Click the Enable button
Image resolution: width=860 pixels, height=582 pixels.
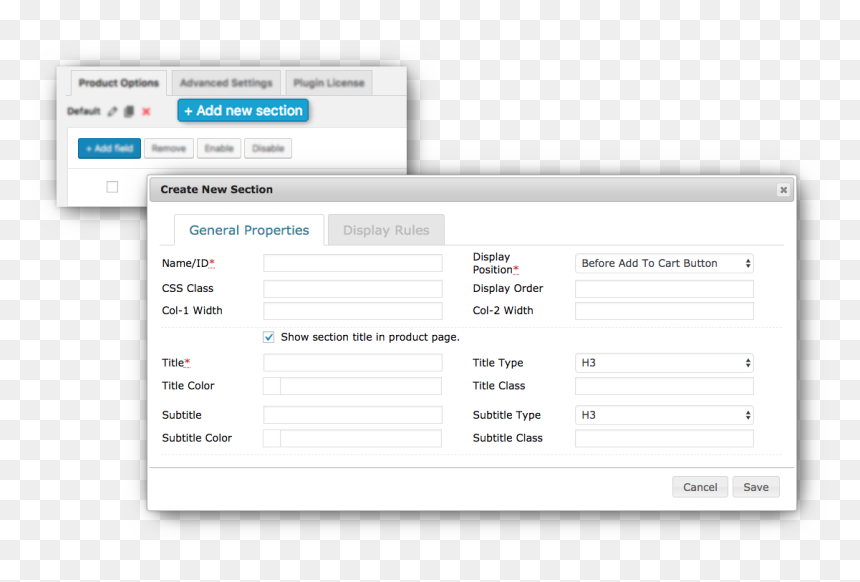point(219,149)
